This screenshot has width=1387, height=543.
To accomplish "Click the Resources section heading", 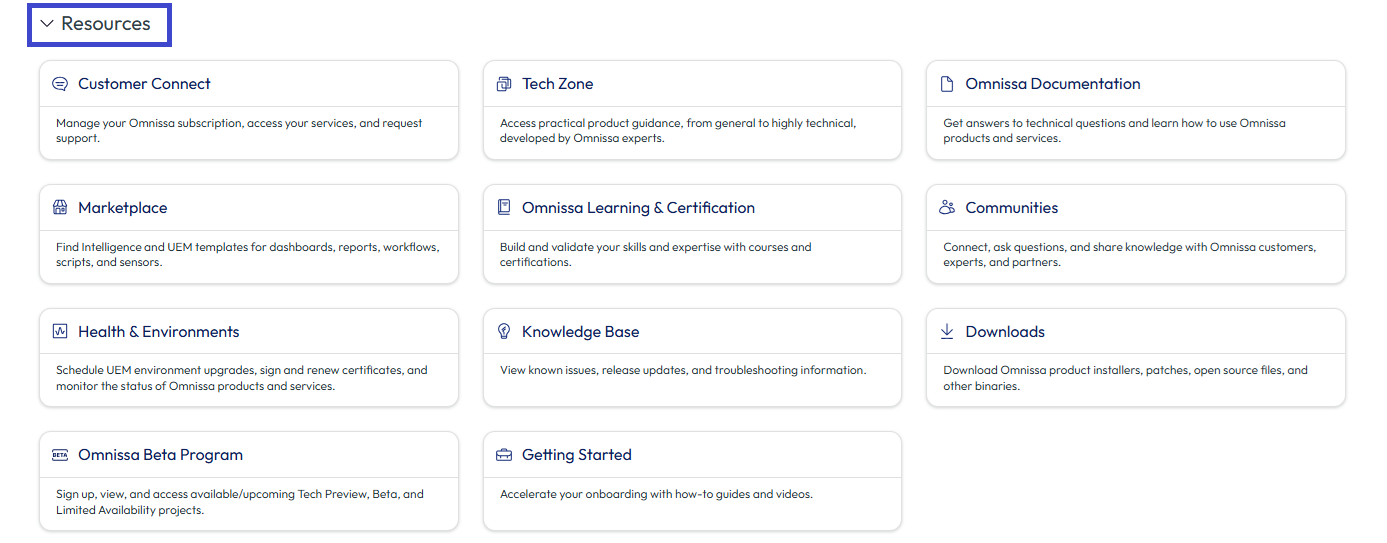I will point(105,24).
